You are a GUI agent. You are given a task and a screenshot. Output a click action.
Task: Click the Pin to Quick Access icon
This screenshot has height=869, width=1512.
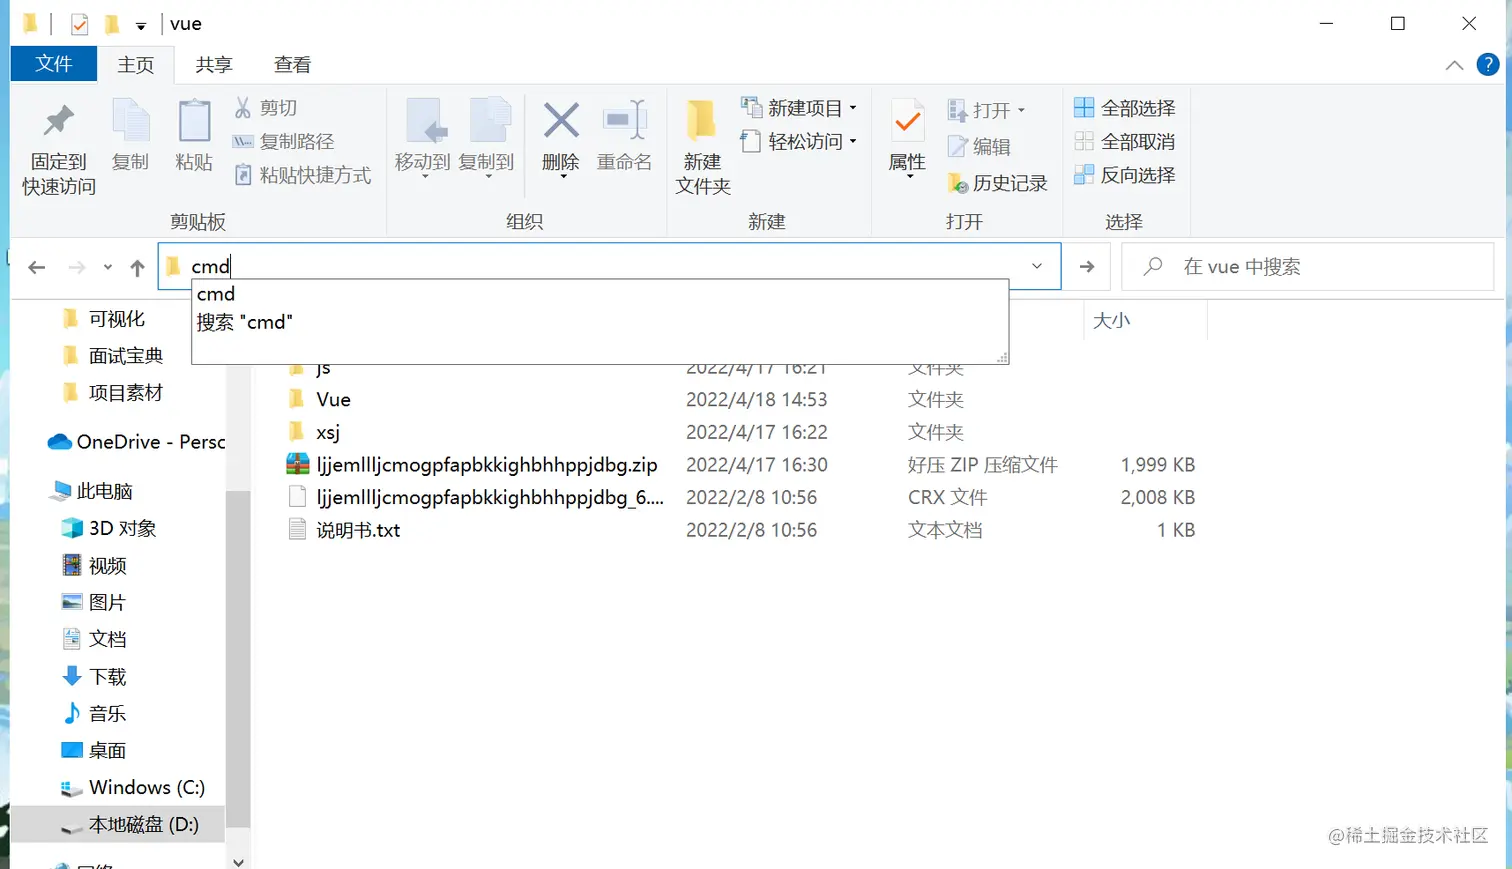coord(59,122)
